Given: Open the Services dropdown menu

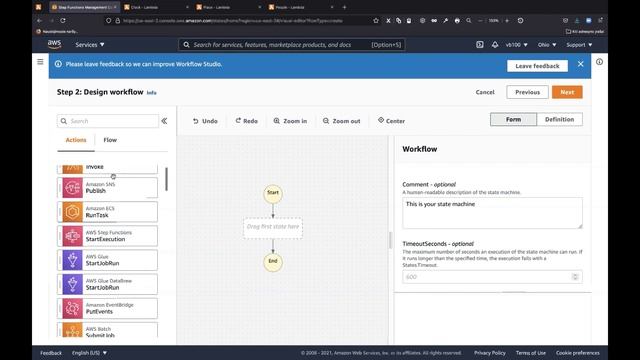Looking at the screenshot, I should (89, 44).
